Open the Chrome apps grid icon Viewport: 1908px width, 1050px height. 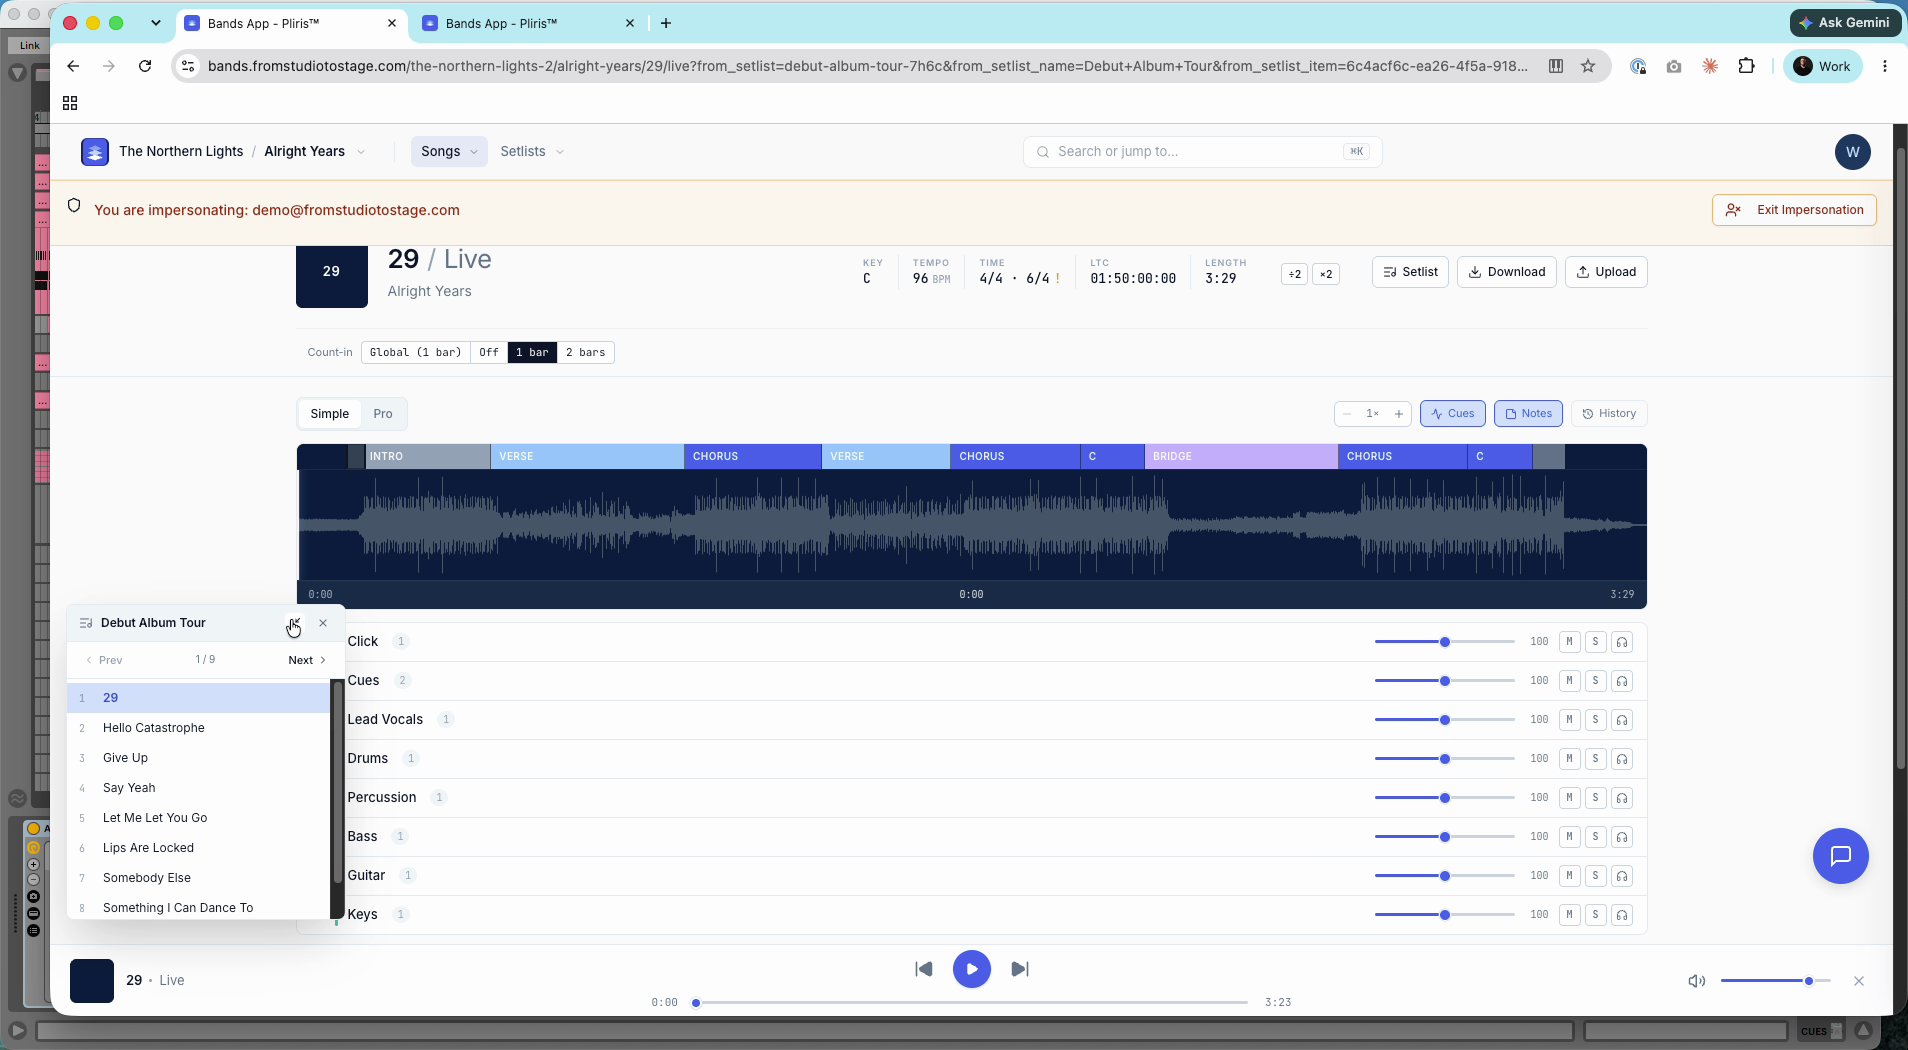(x=70, y=103)
